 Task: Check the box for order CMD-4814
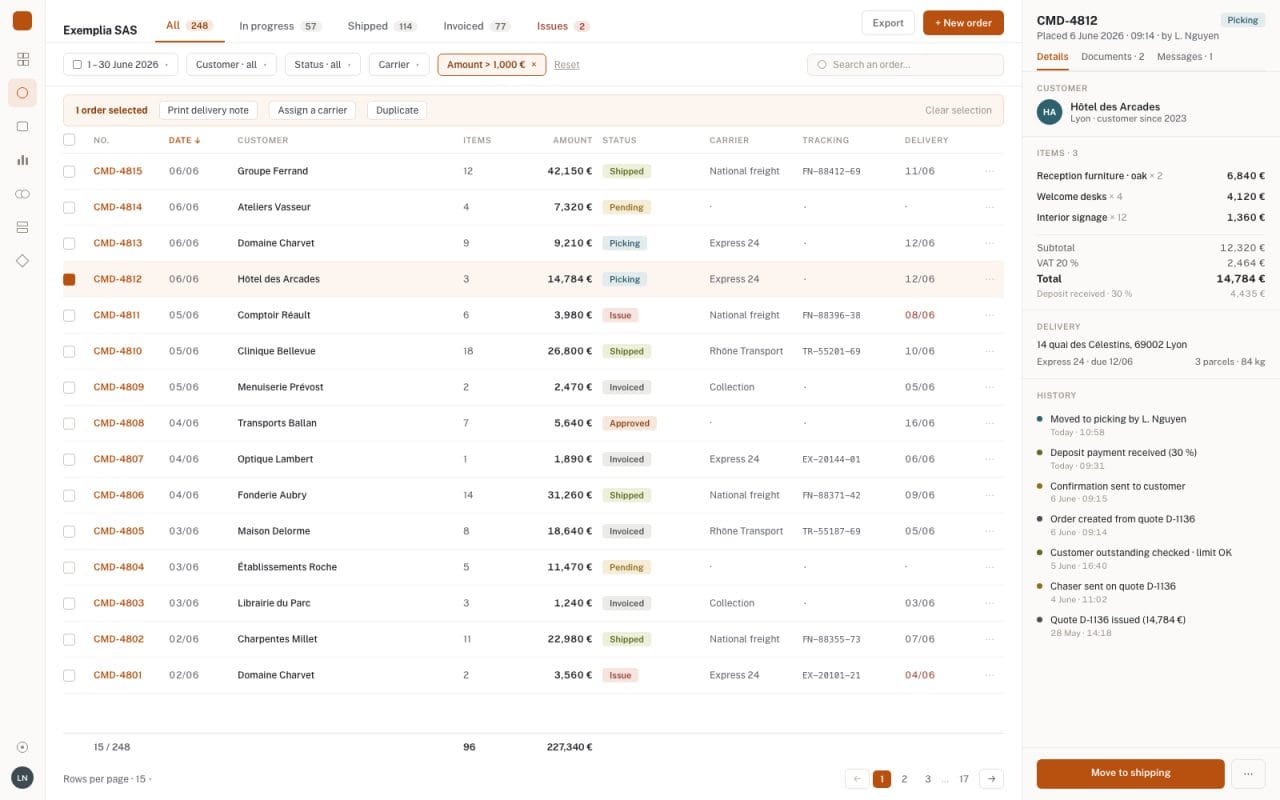(69, 207)
